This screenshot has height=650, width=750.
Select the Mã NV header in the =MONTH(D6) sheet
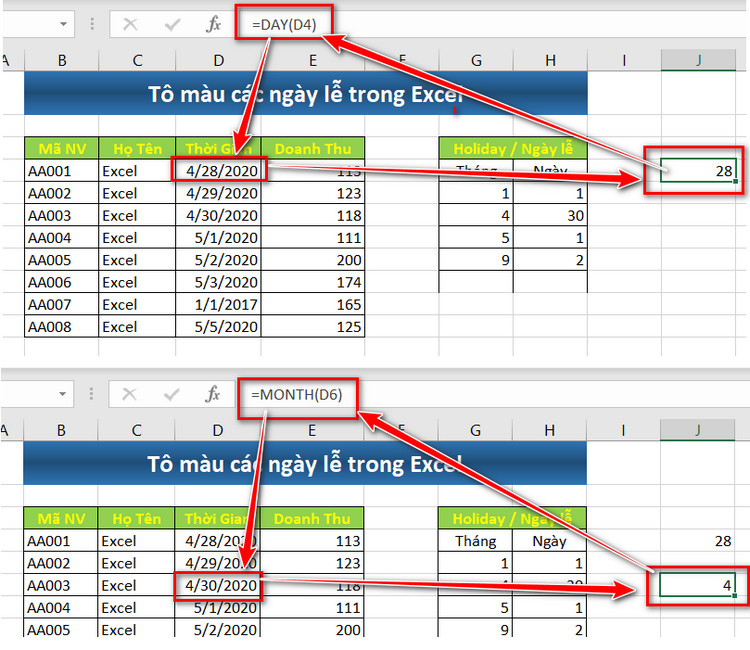[x=60, y=518]
